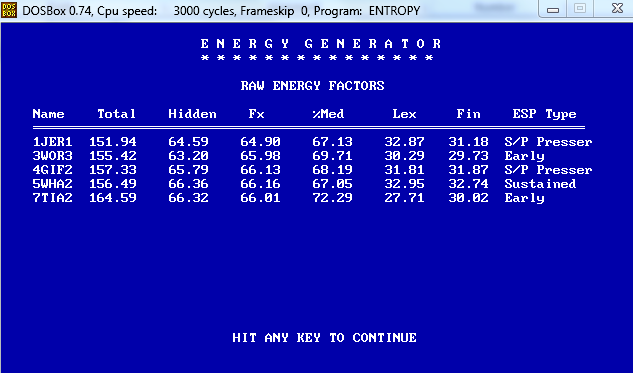Click Early type in 7TIA2 row

point(524,198)
